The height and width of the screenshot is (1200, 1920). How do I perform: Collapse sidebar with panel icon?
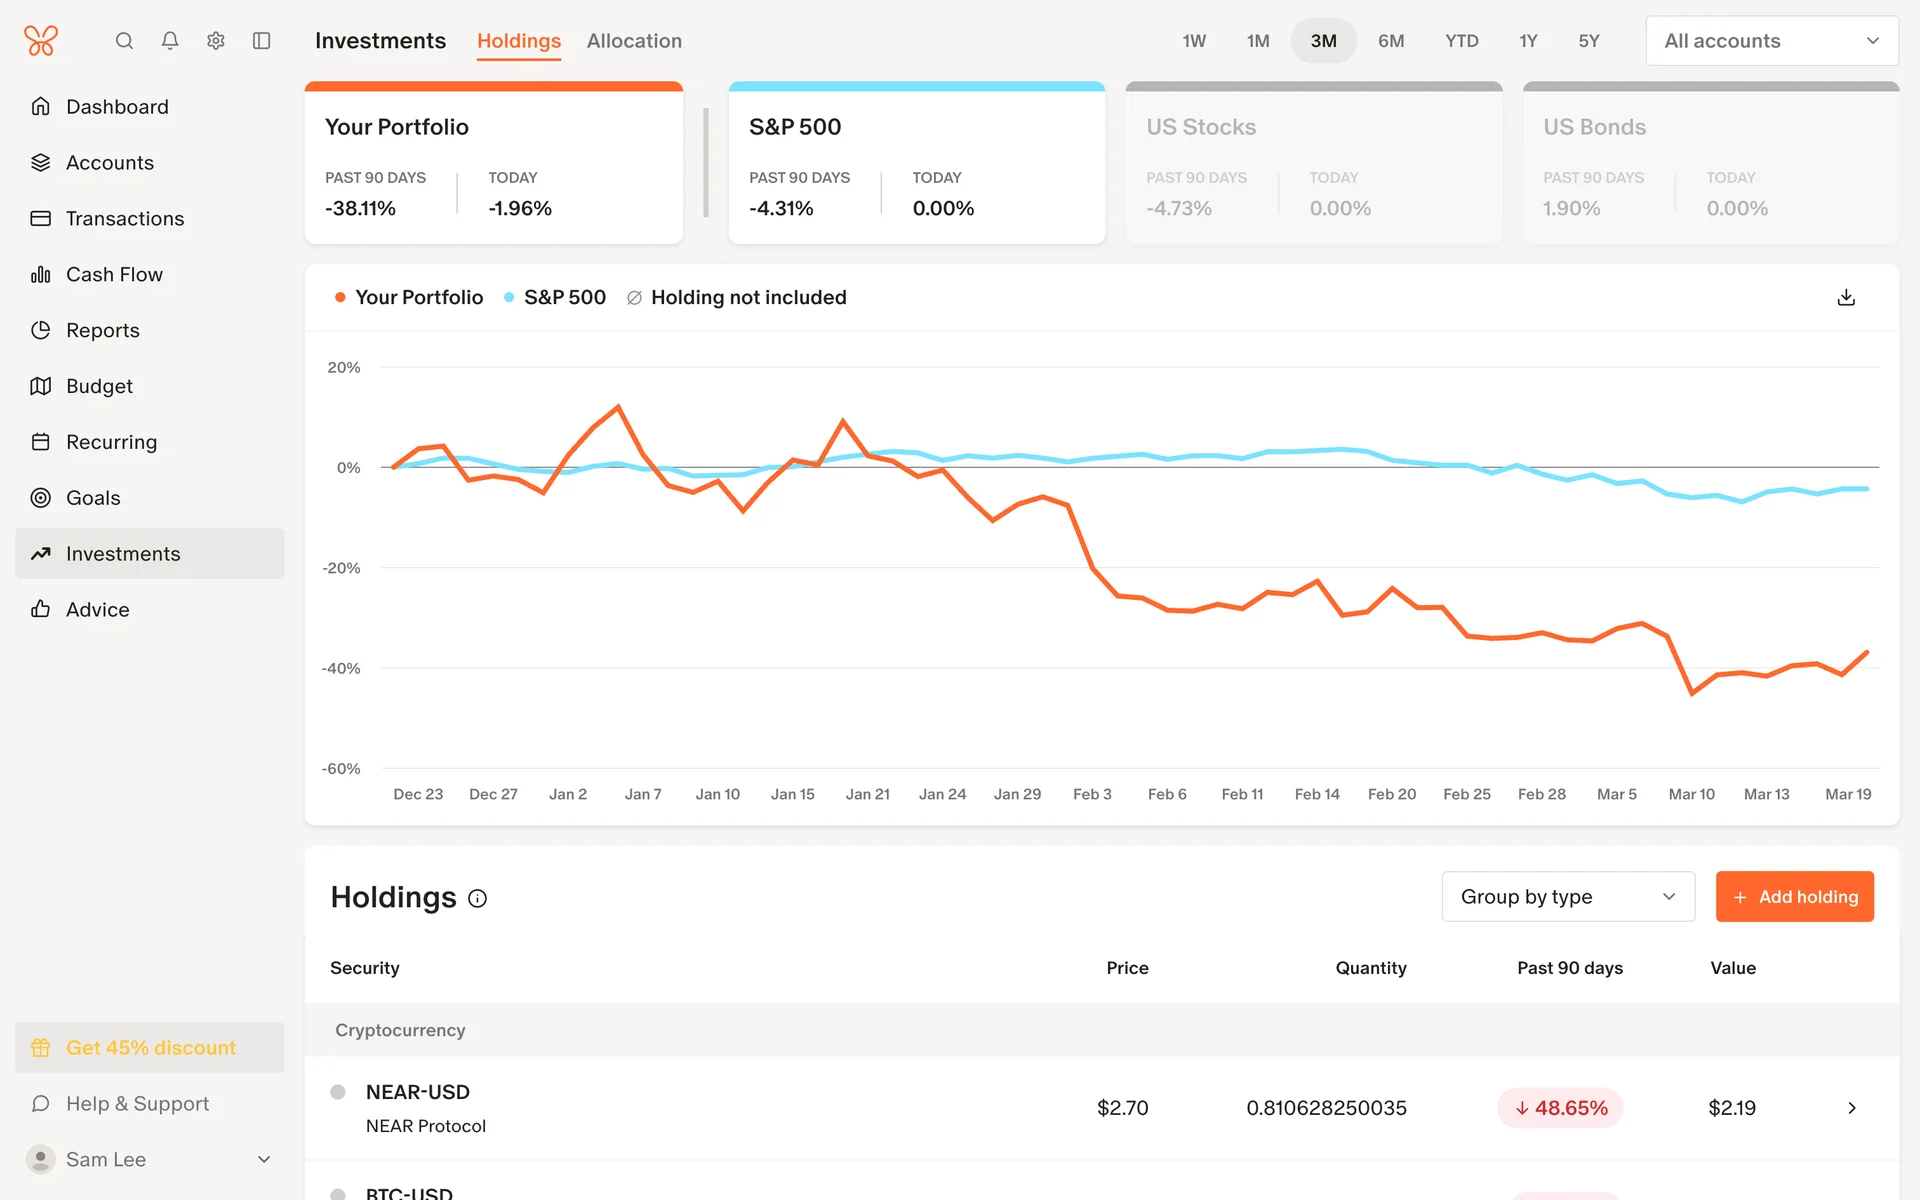(262, 41)
